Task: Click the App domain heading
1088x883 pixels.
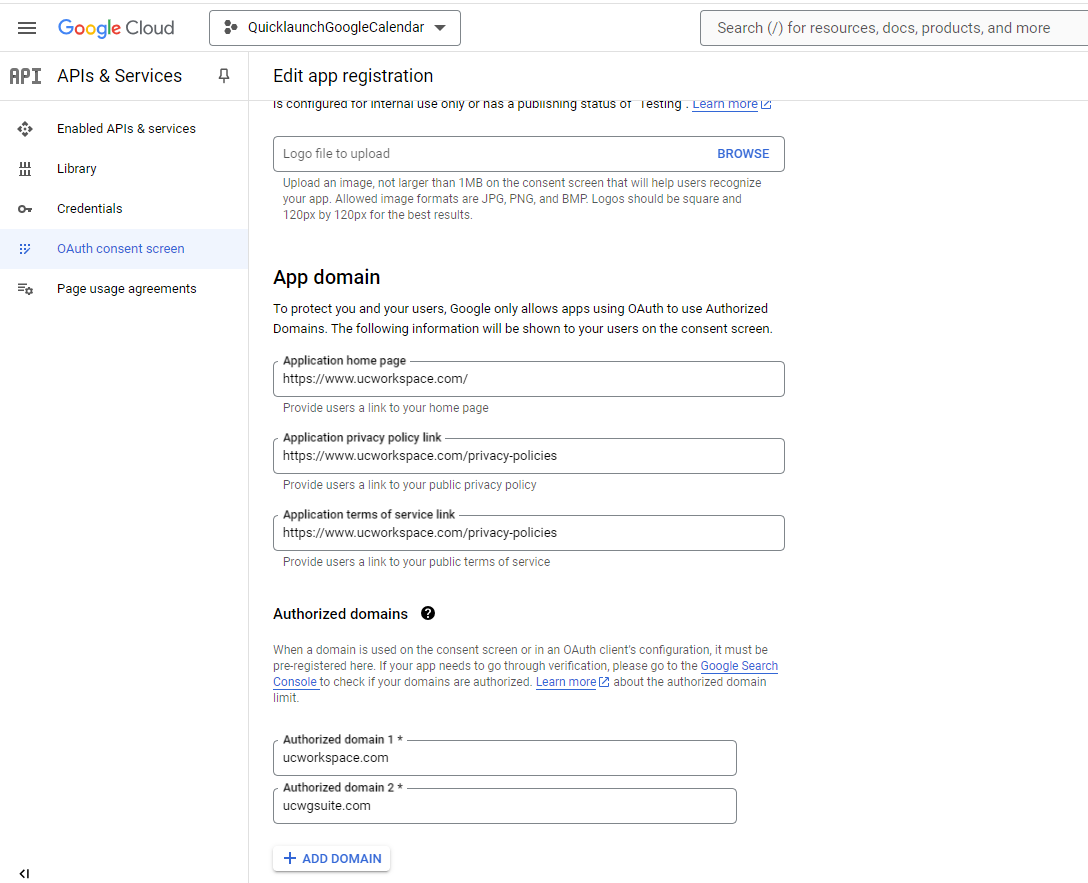Action: click(327, 277)
